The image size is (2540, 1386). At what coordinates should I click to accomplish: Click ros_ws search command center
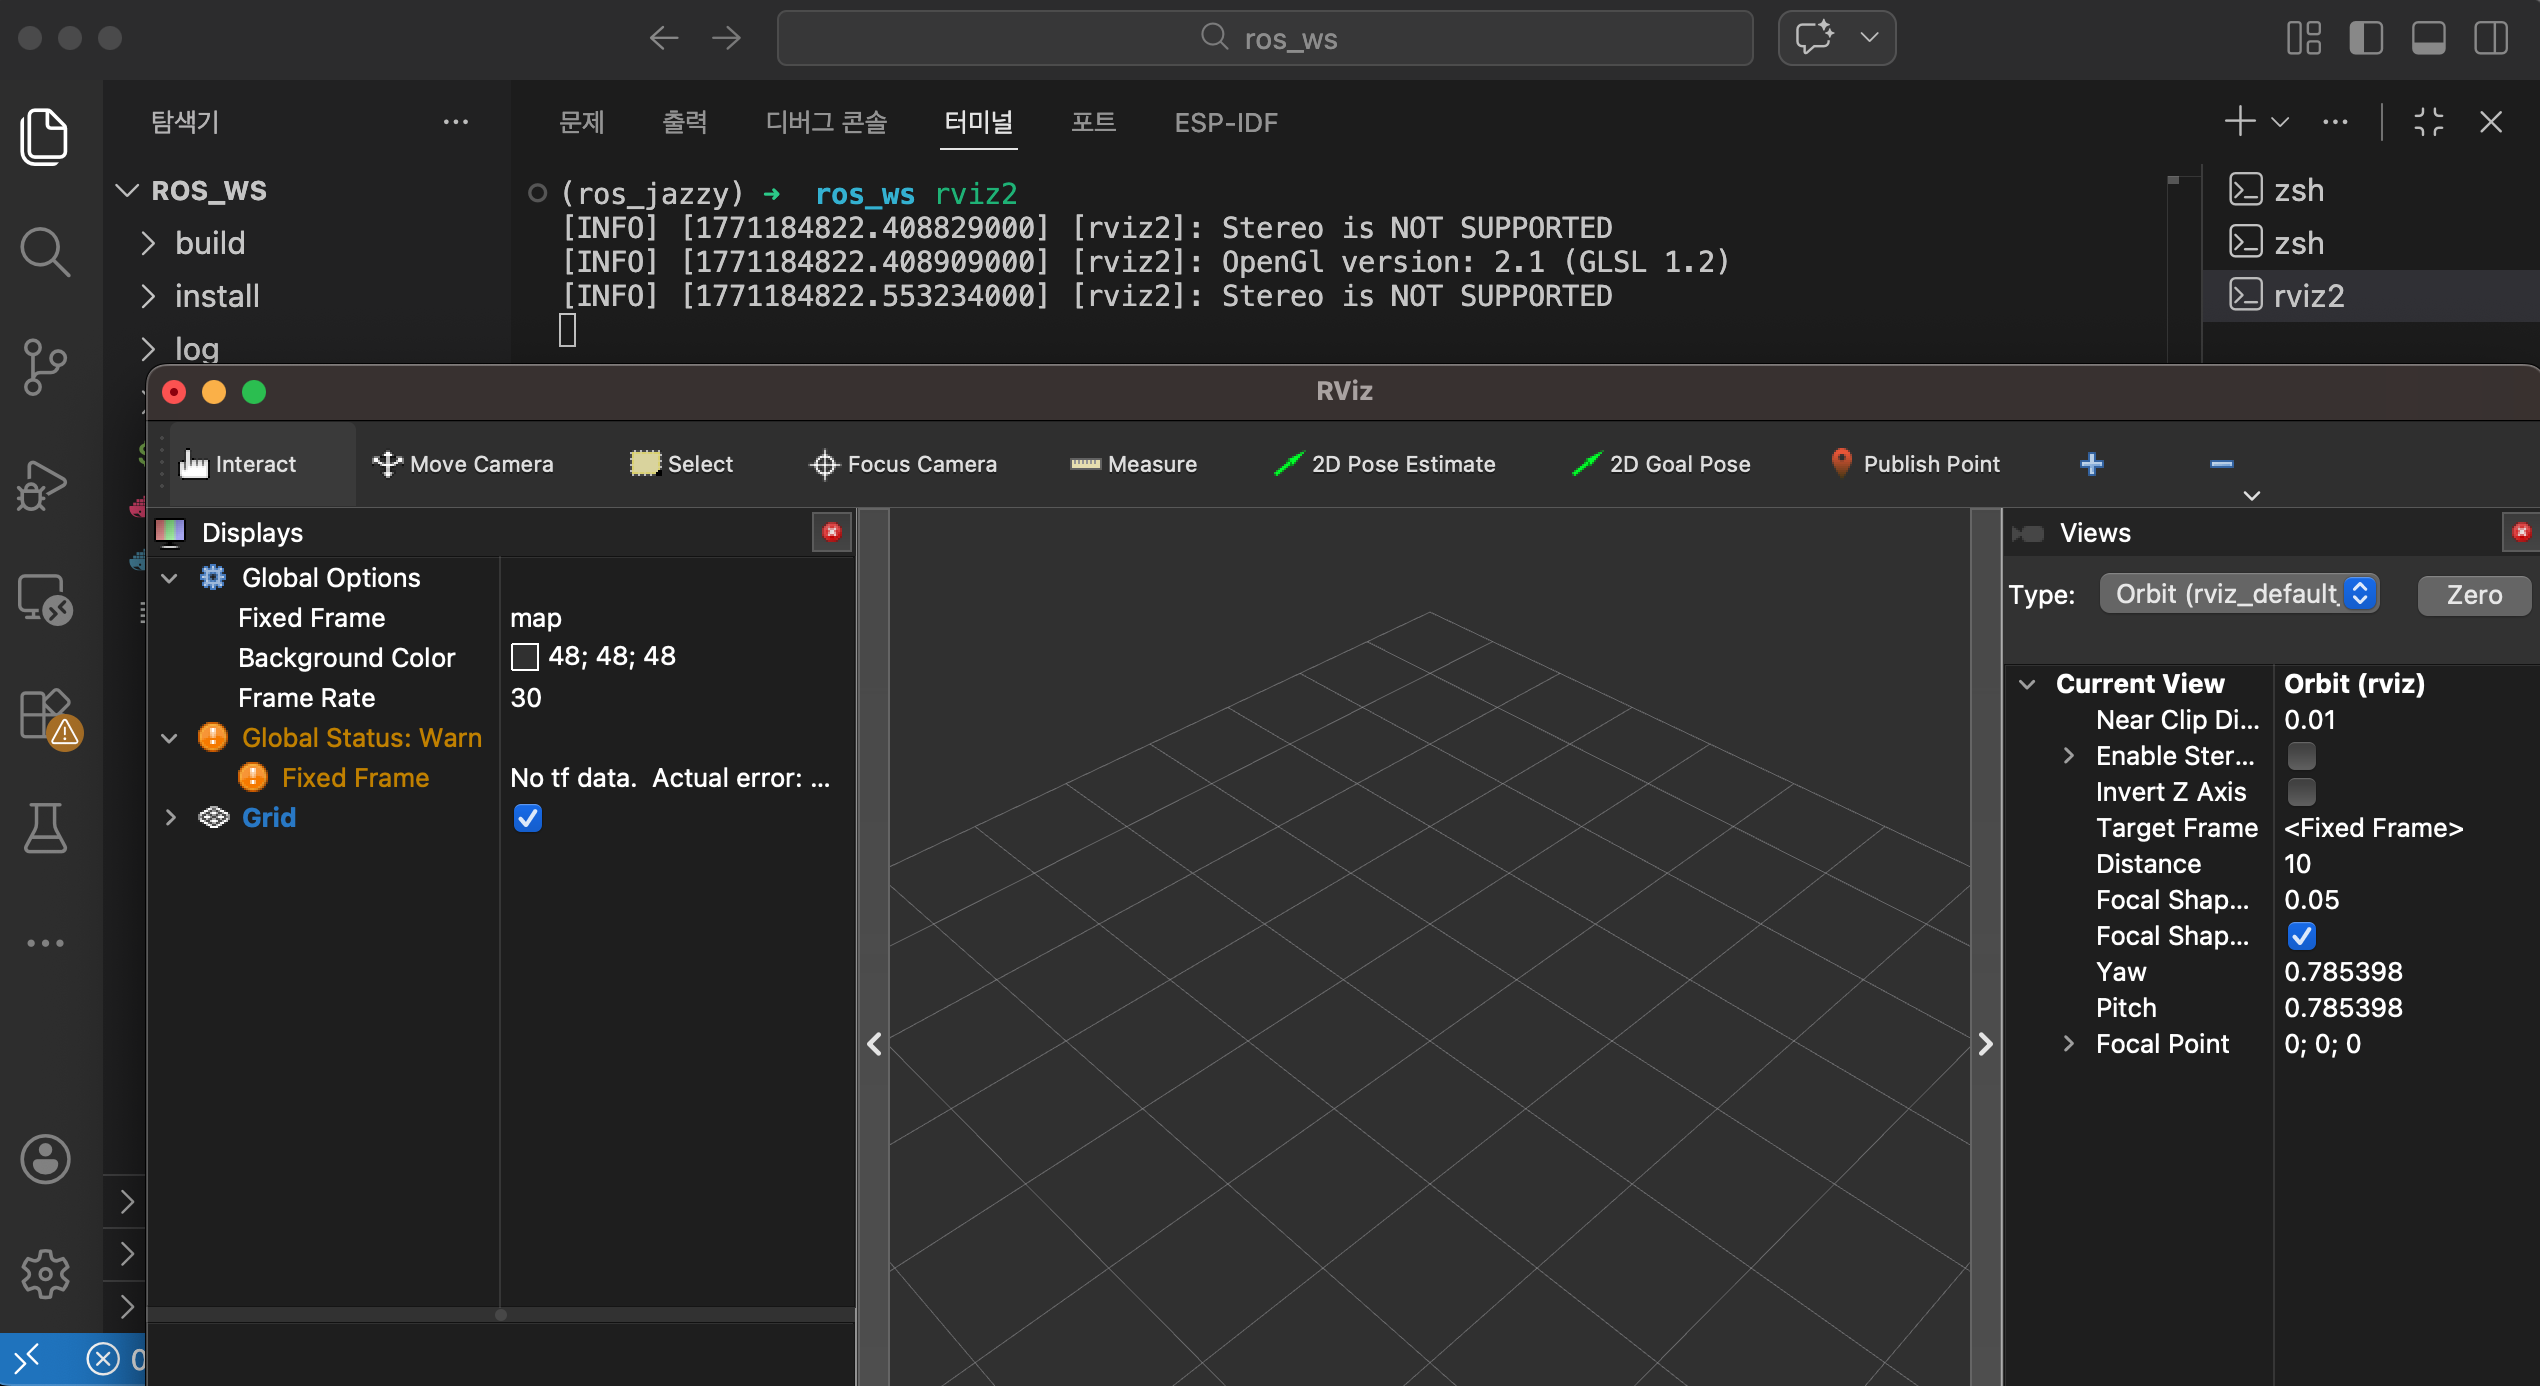pyautogui.click(x=1265, y=38)
